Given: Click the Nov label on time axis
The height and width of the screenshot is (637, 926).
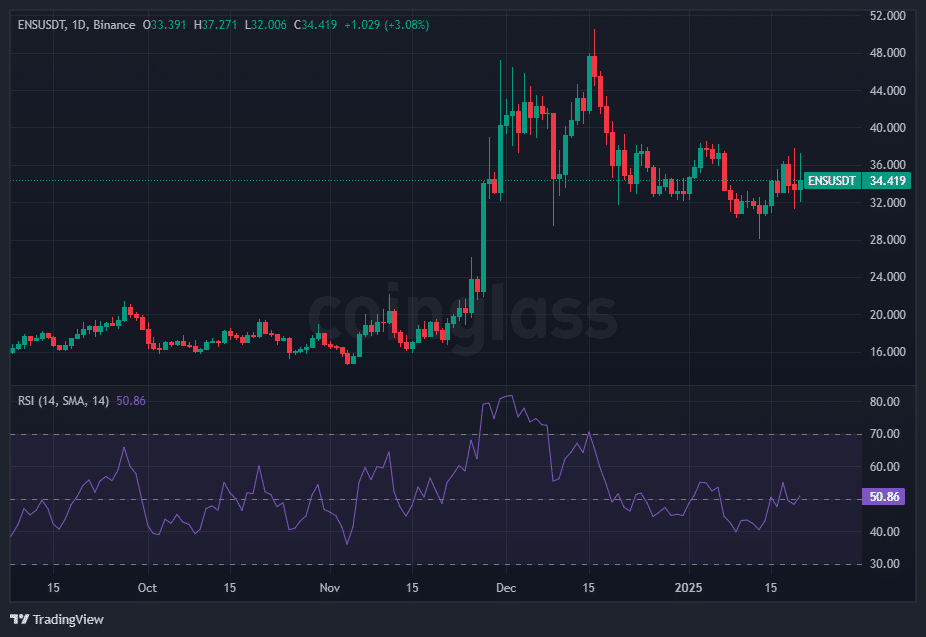Looking at the screenshot, I should pyautogui.click(x=326, y=587).
